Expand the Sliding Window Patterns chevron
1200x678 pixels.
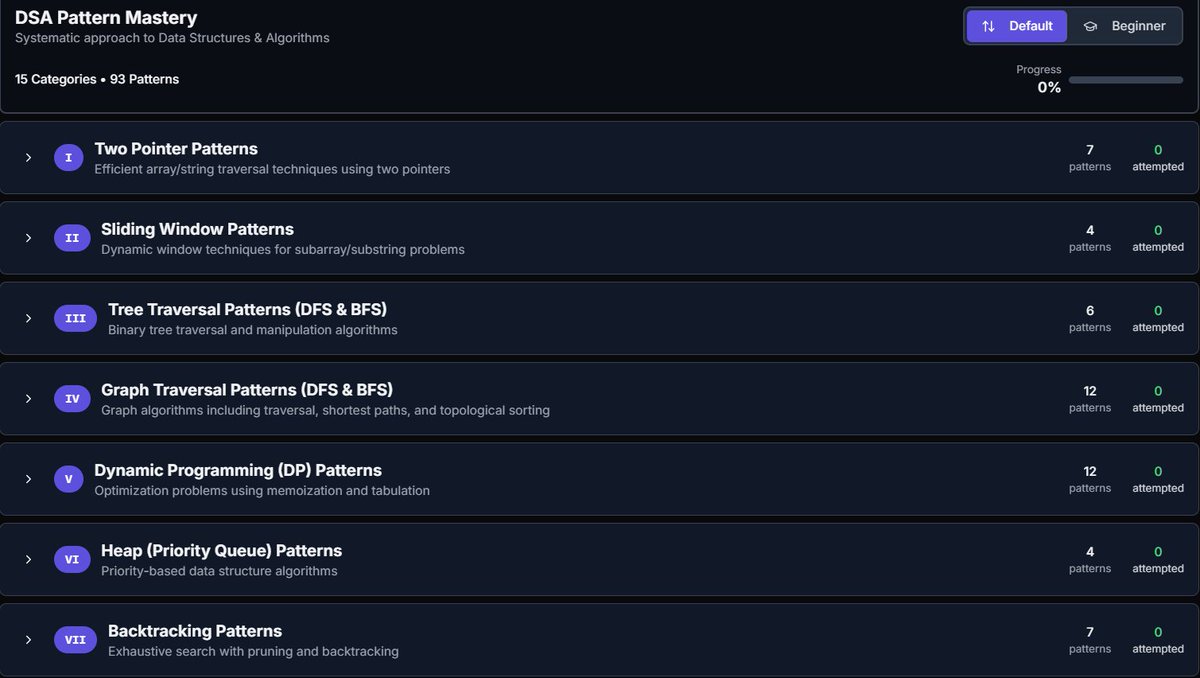tap(29, 238)
